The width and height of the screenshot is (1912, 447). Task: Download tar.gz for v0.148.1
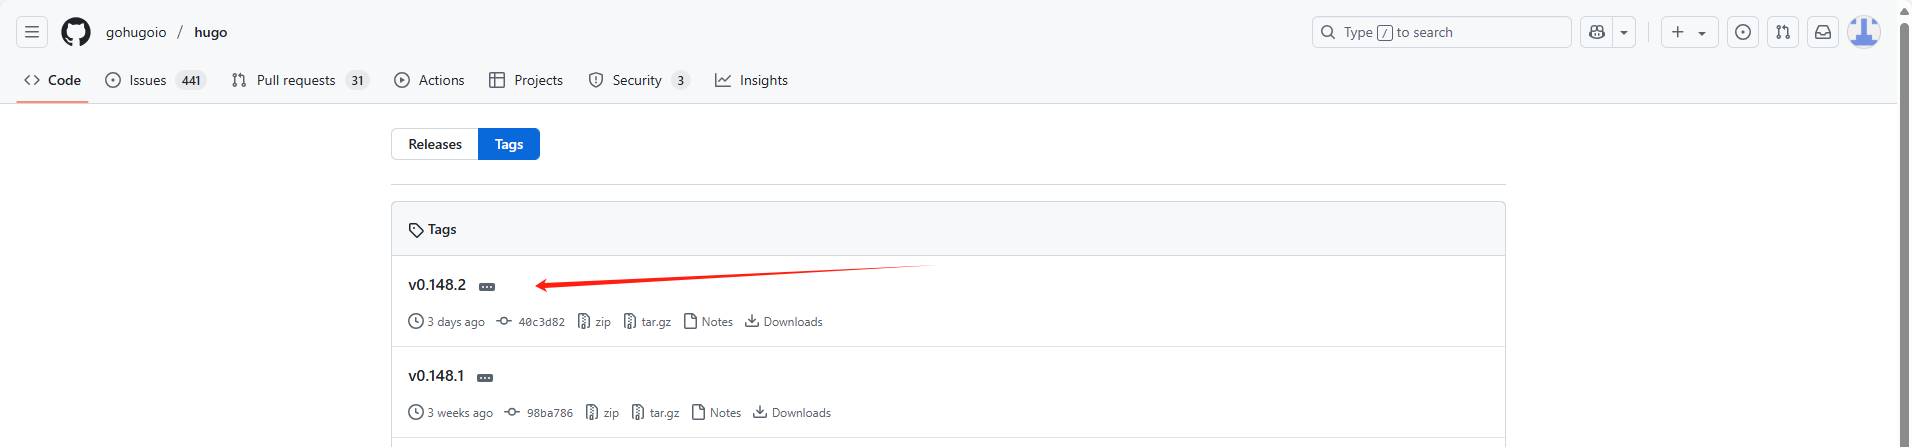656,413
